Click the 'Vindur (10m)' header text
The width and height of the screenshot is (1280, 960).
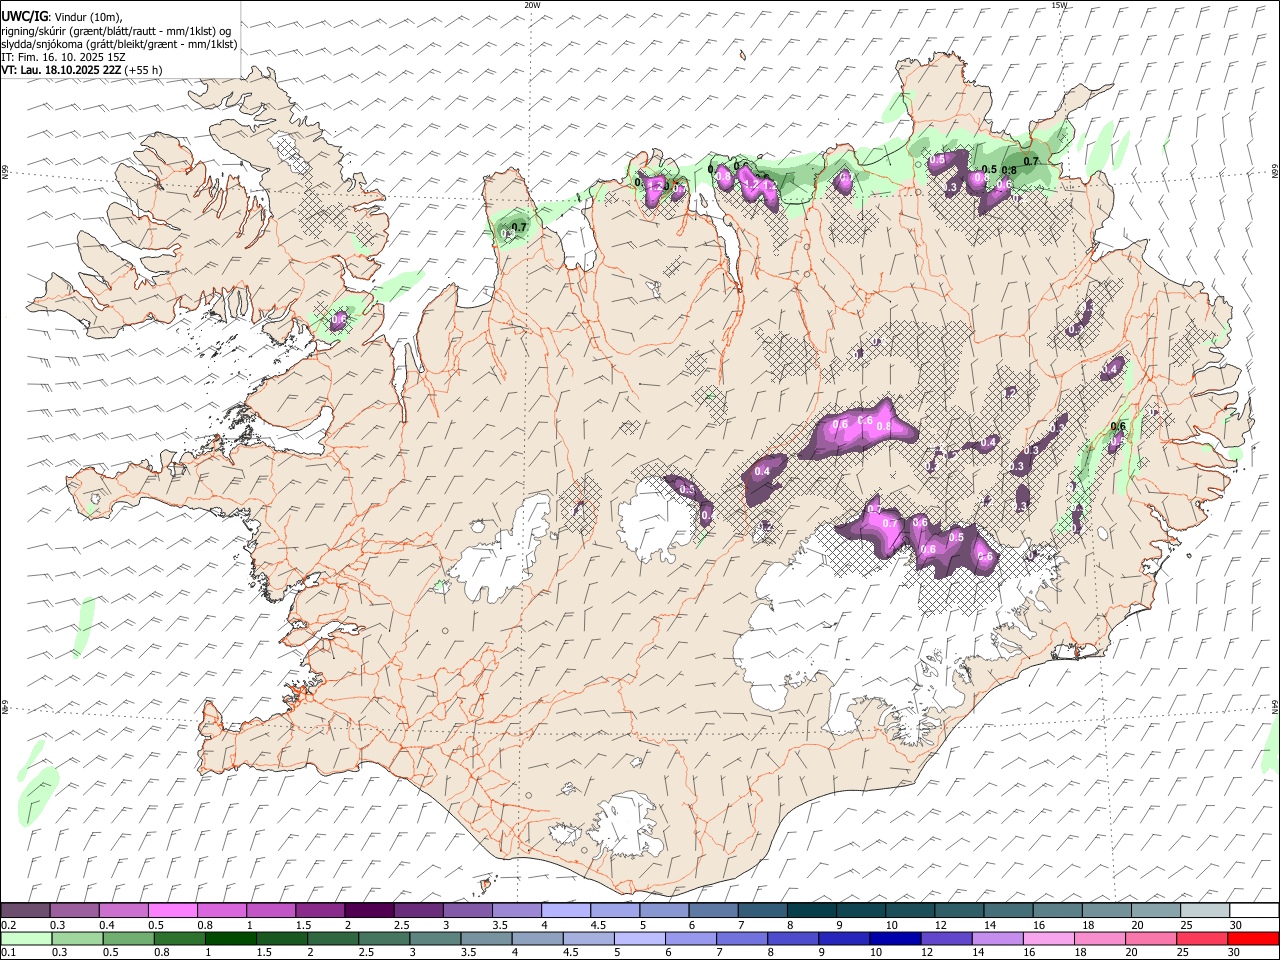pos(88,17)
